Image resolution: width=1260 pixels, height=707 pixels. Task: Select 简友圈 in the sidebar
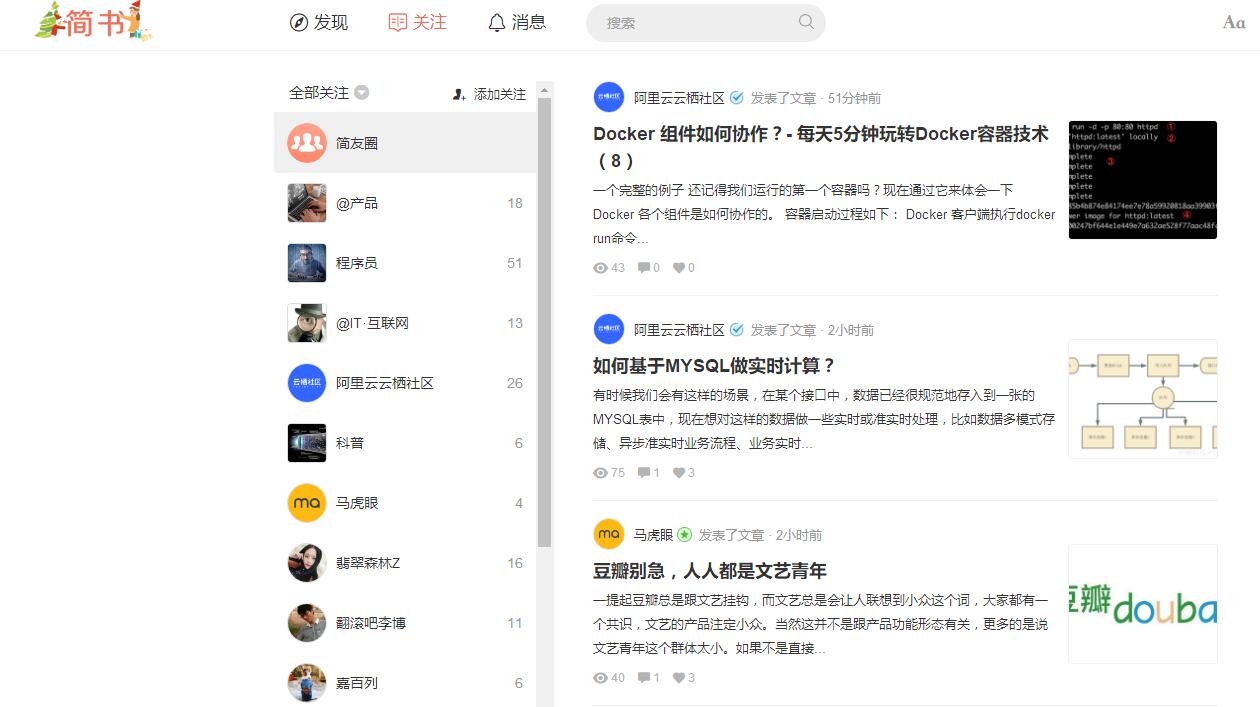(405, 143)
